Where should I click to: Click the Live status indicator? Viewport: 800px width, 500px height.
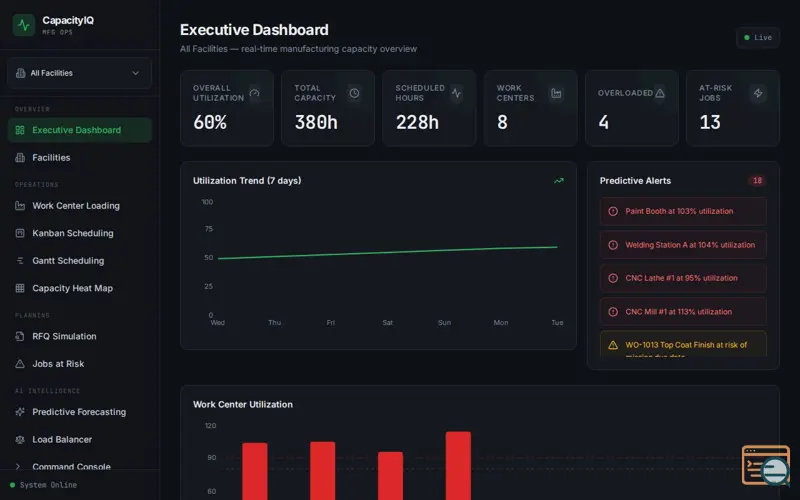click(758, 37)
